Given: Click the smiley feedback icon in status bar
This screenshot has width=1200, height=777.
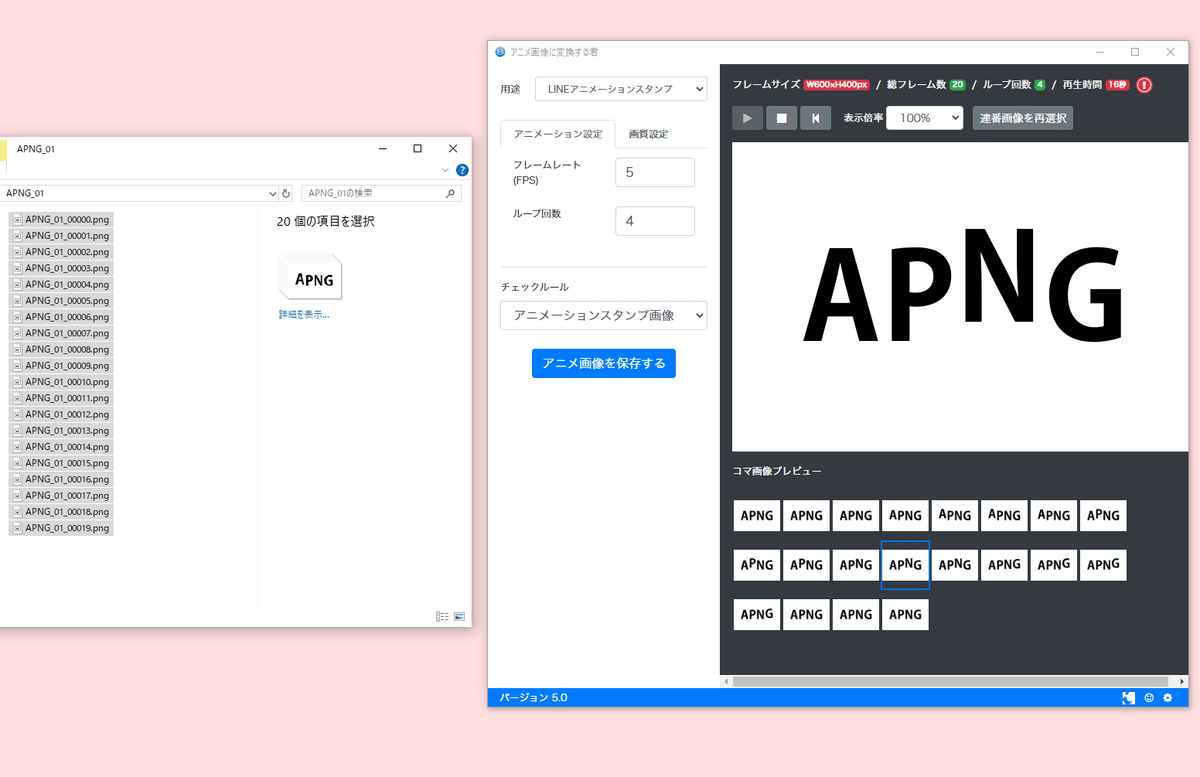Looking at the screenshot, I should pyautogui.click(x=1148, y=697).
